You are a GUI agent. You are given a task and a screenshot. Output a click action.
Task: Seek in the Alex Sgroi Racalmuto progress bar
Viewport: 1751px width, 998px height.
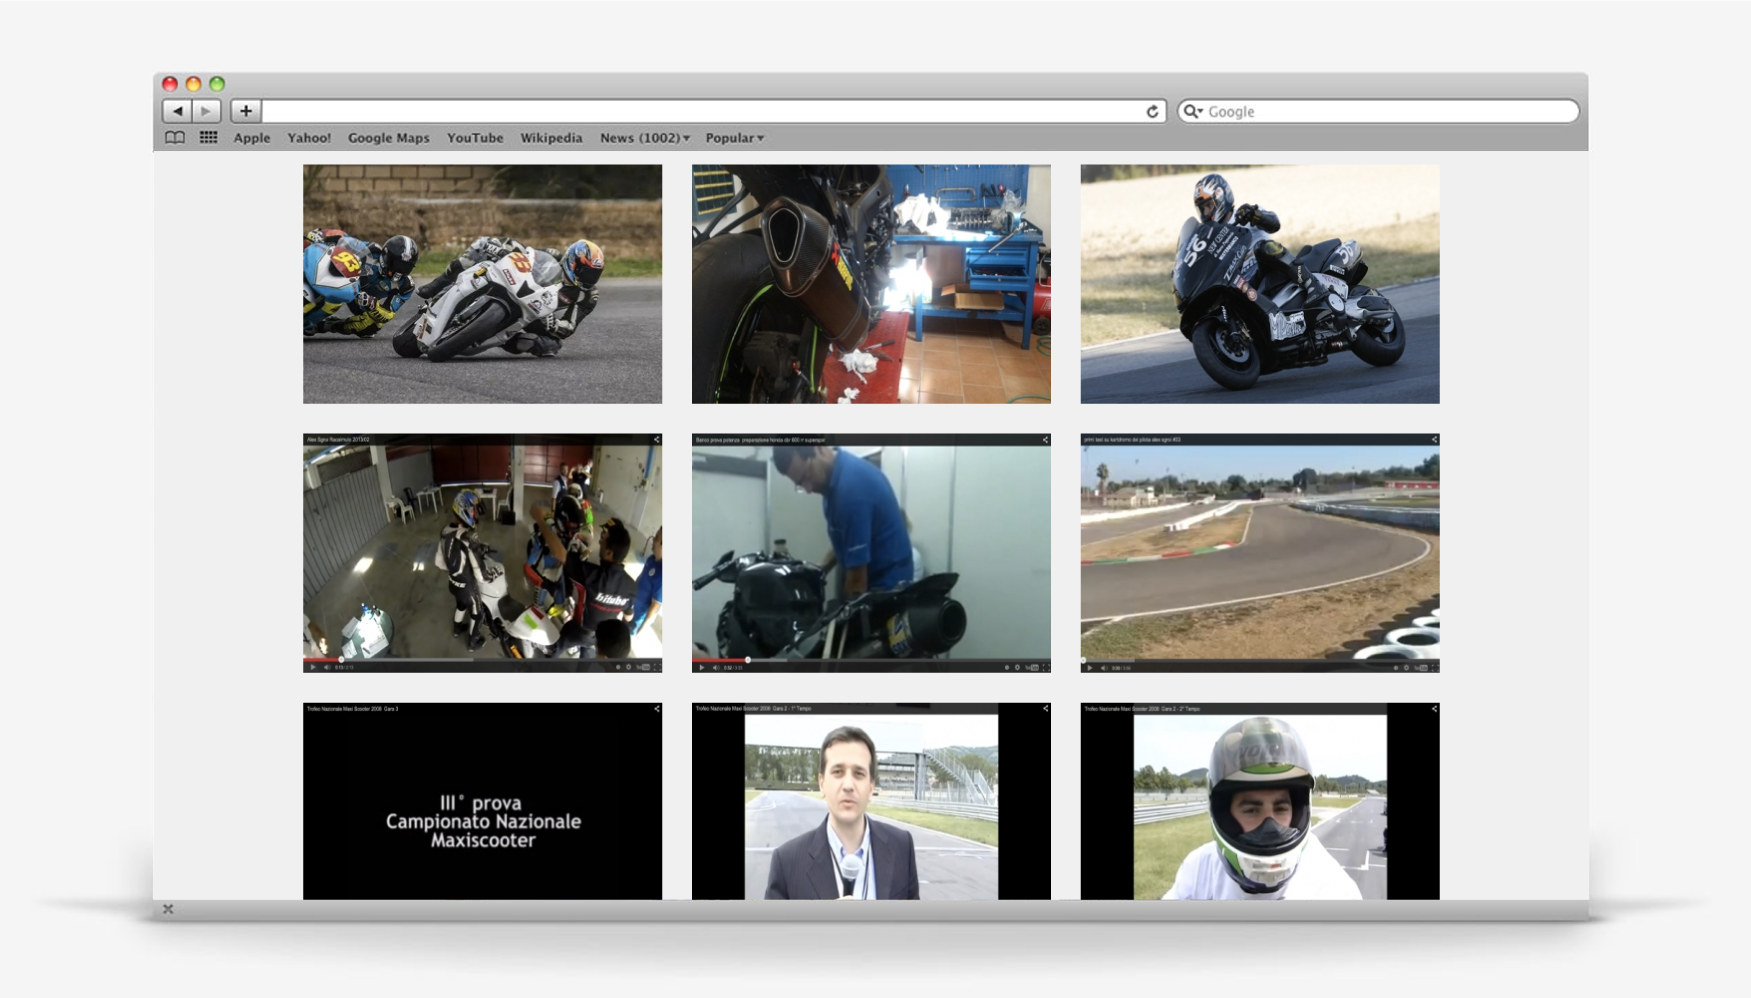(x=482, y=659)
